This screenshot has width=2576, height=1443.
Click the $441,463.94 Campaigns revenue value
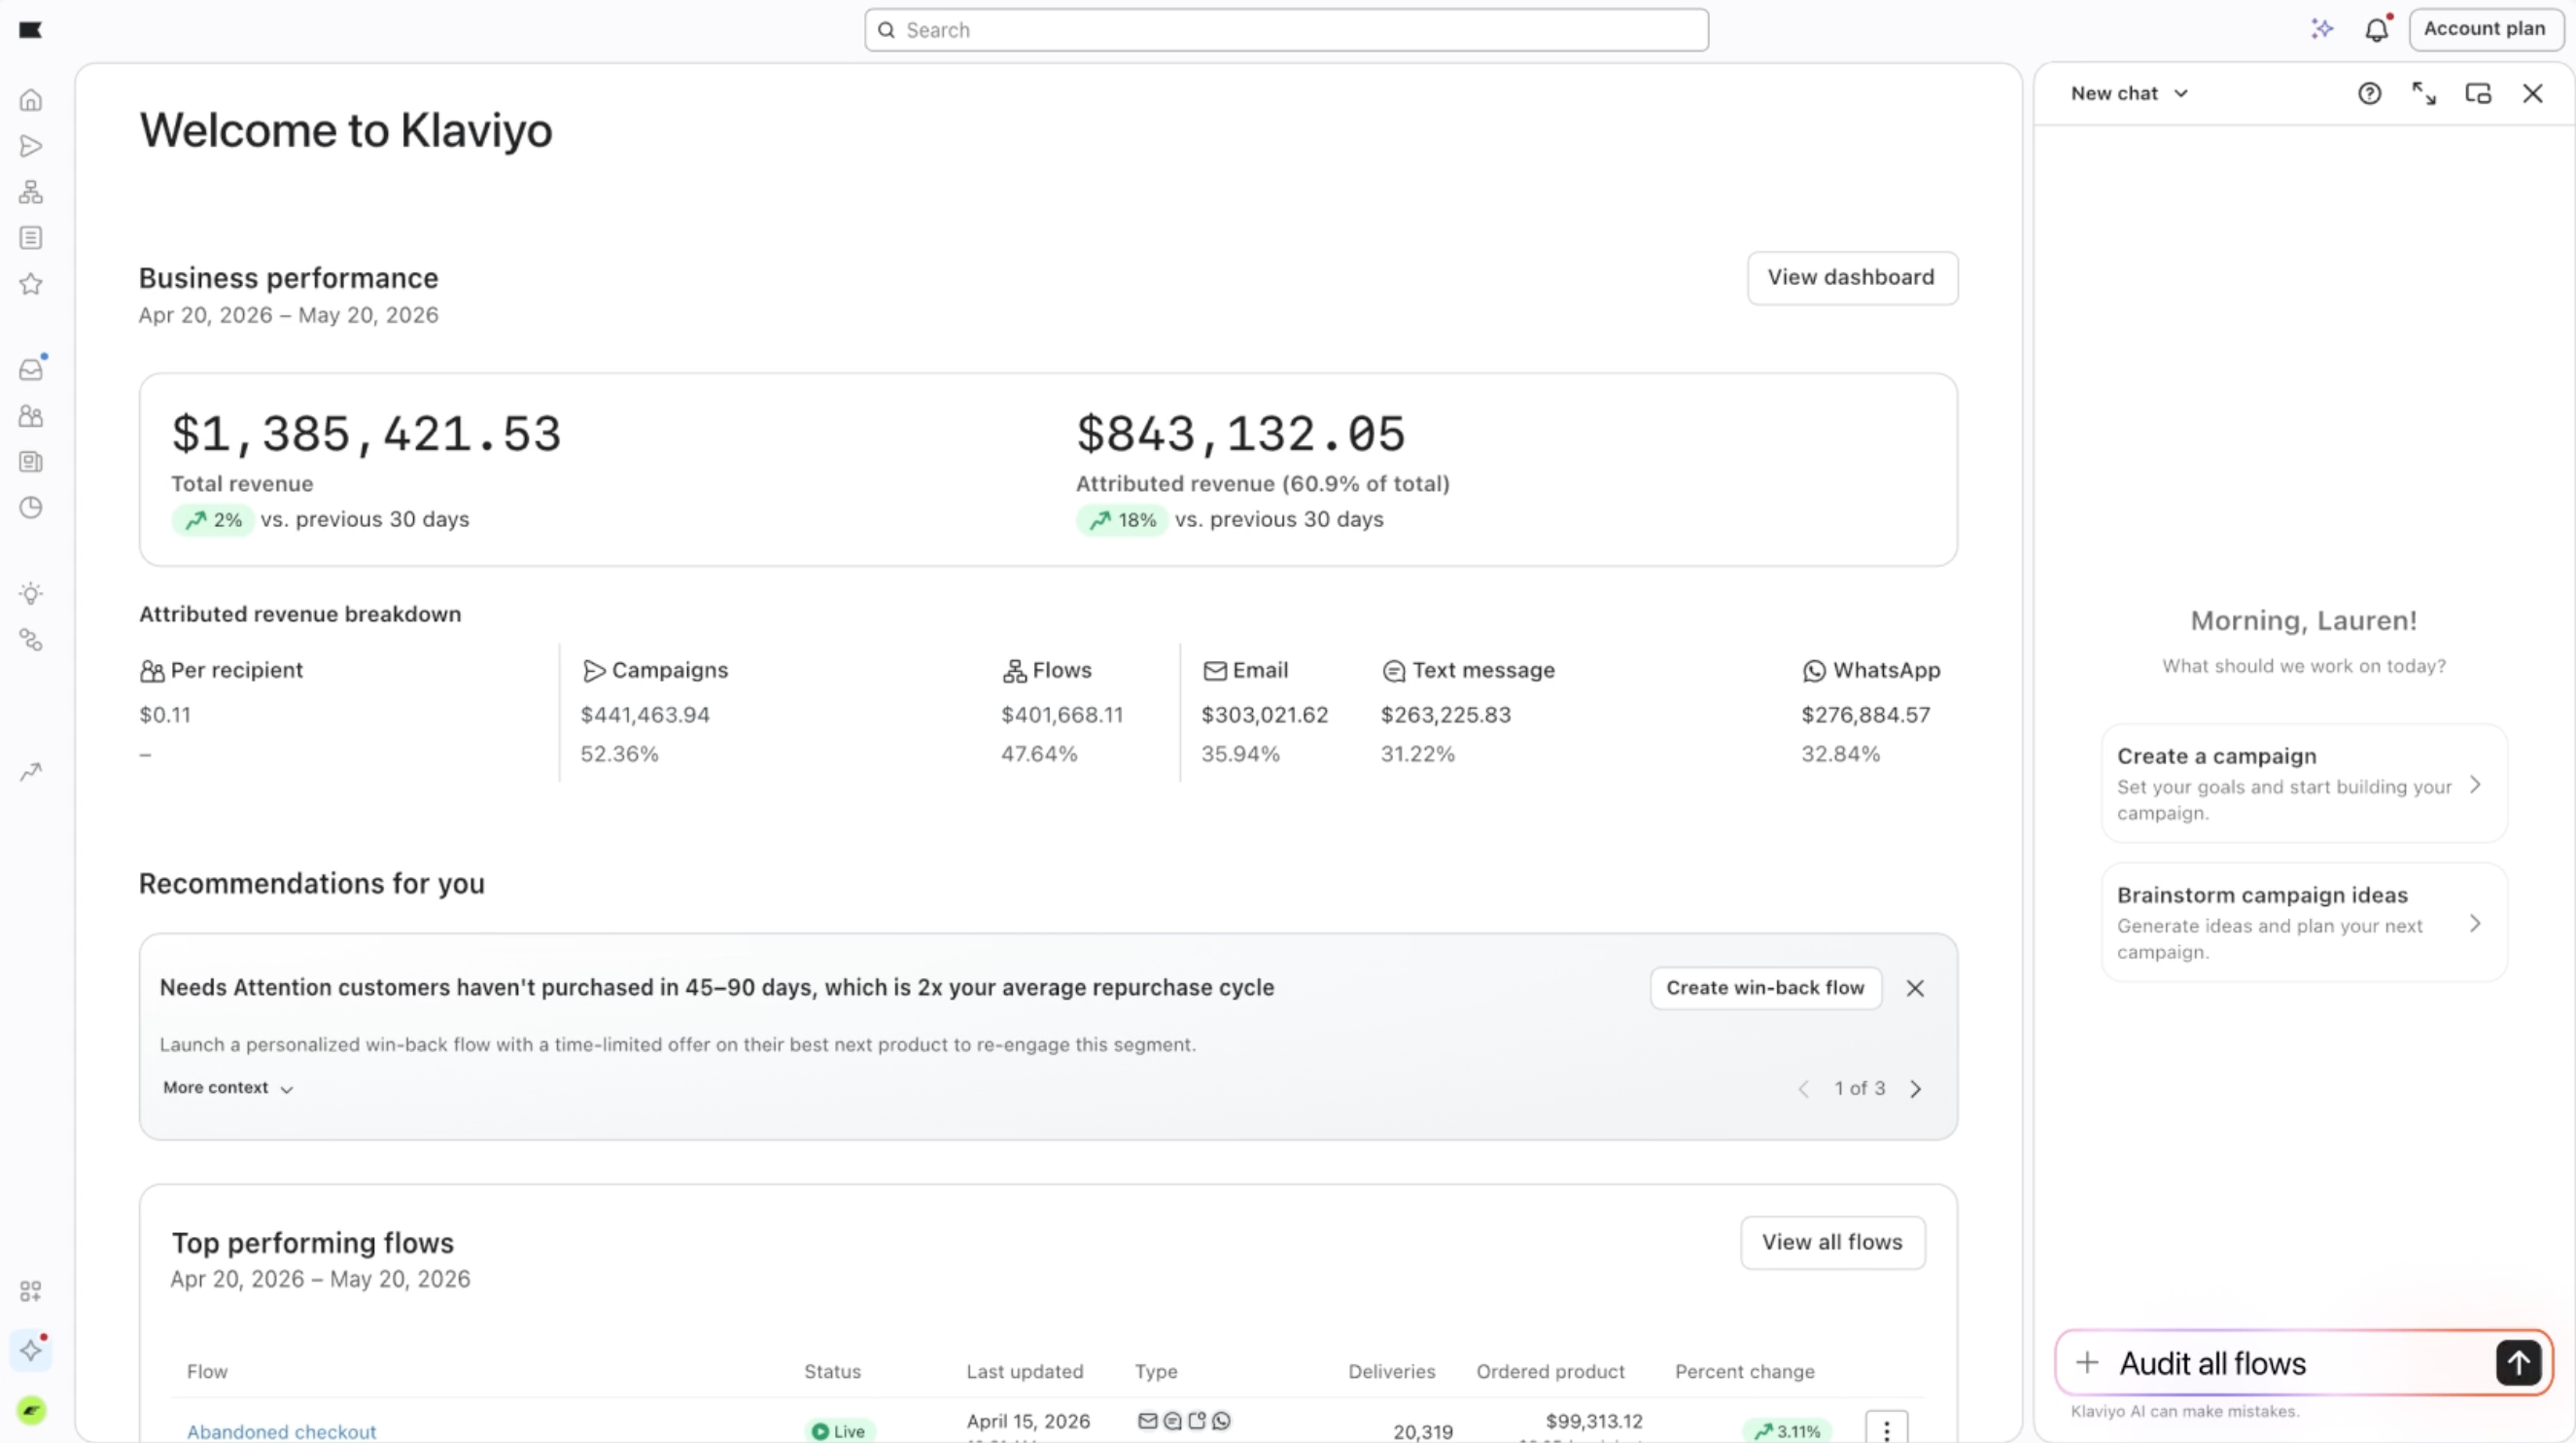[645, 714]
